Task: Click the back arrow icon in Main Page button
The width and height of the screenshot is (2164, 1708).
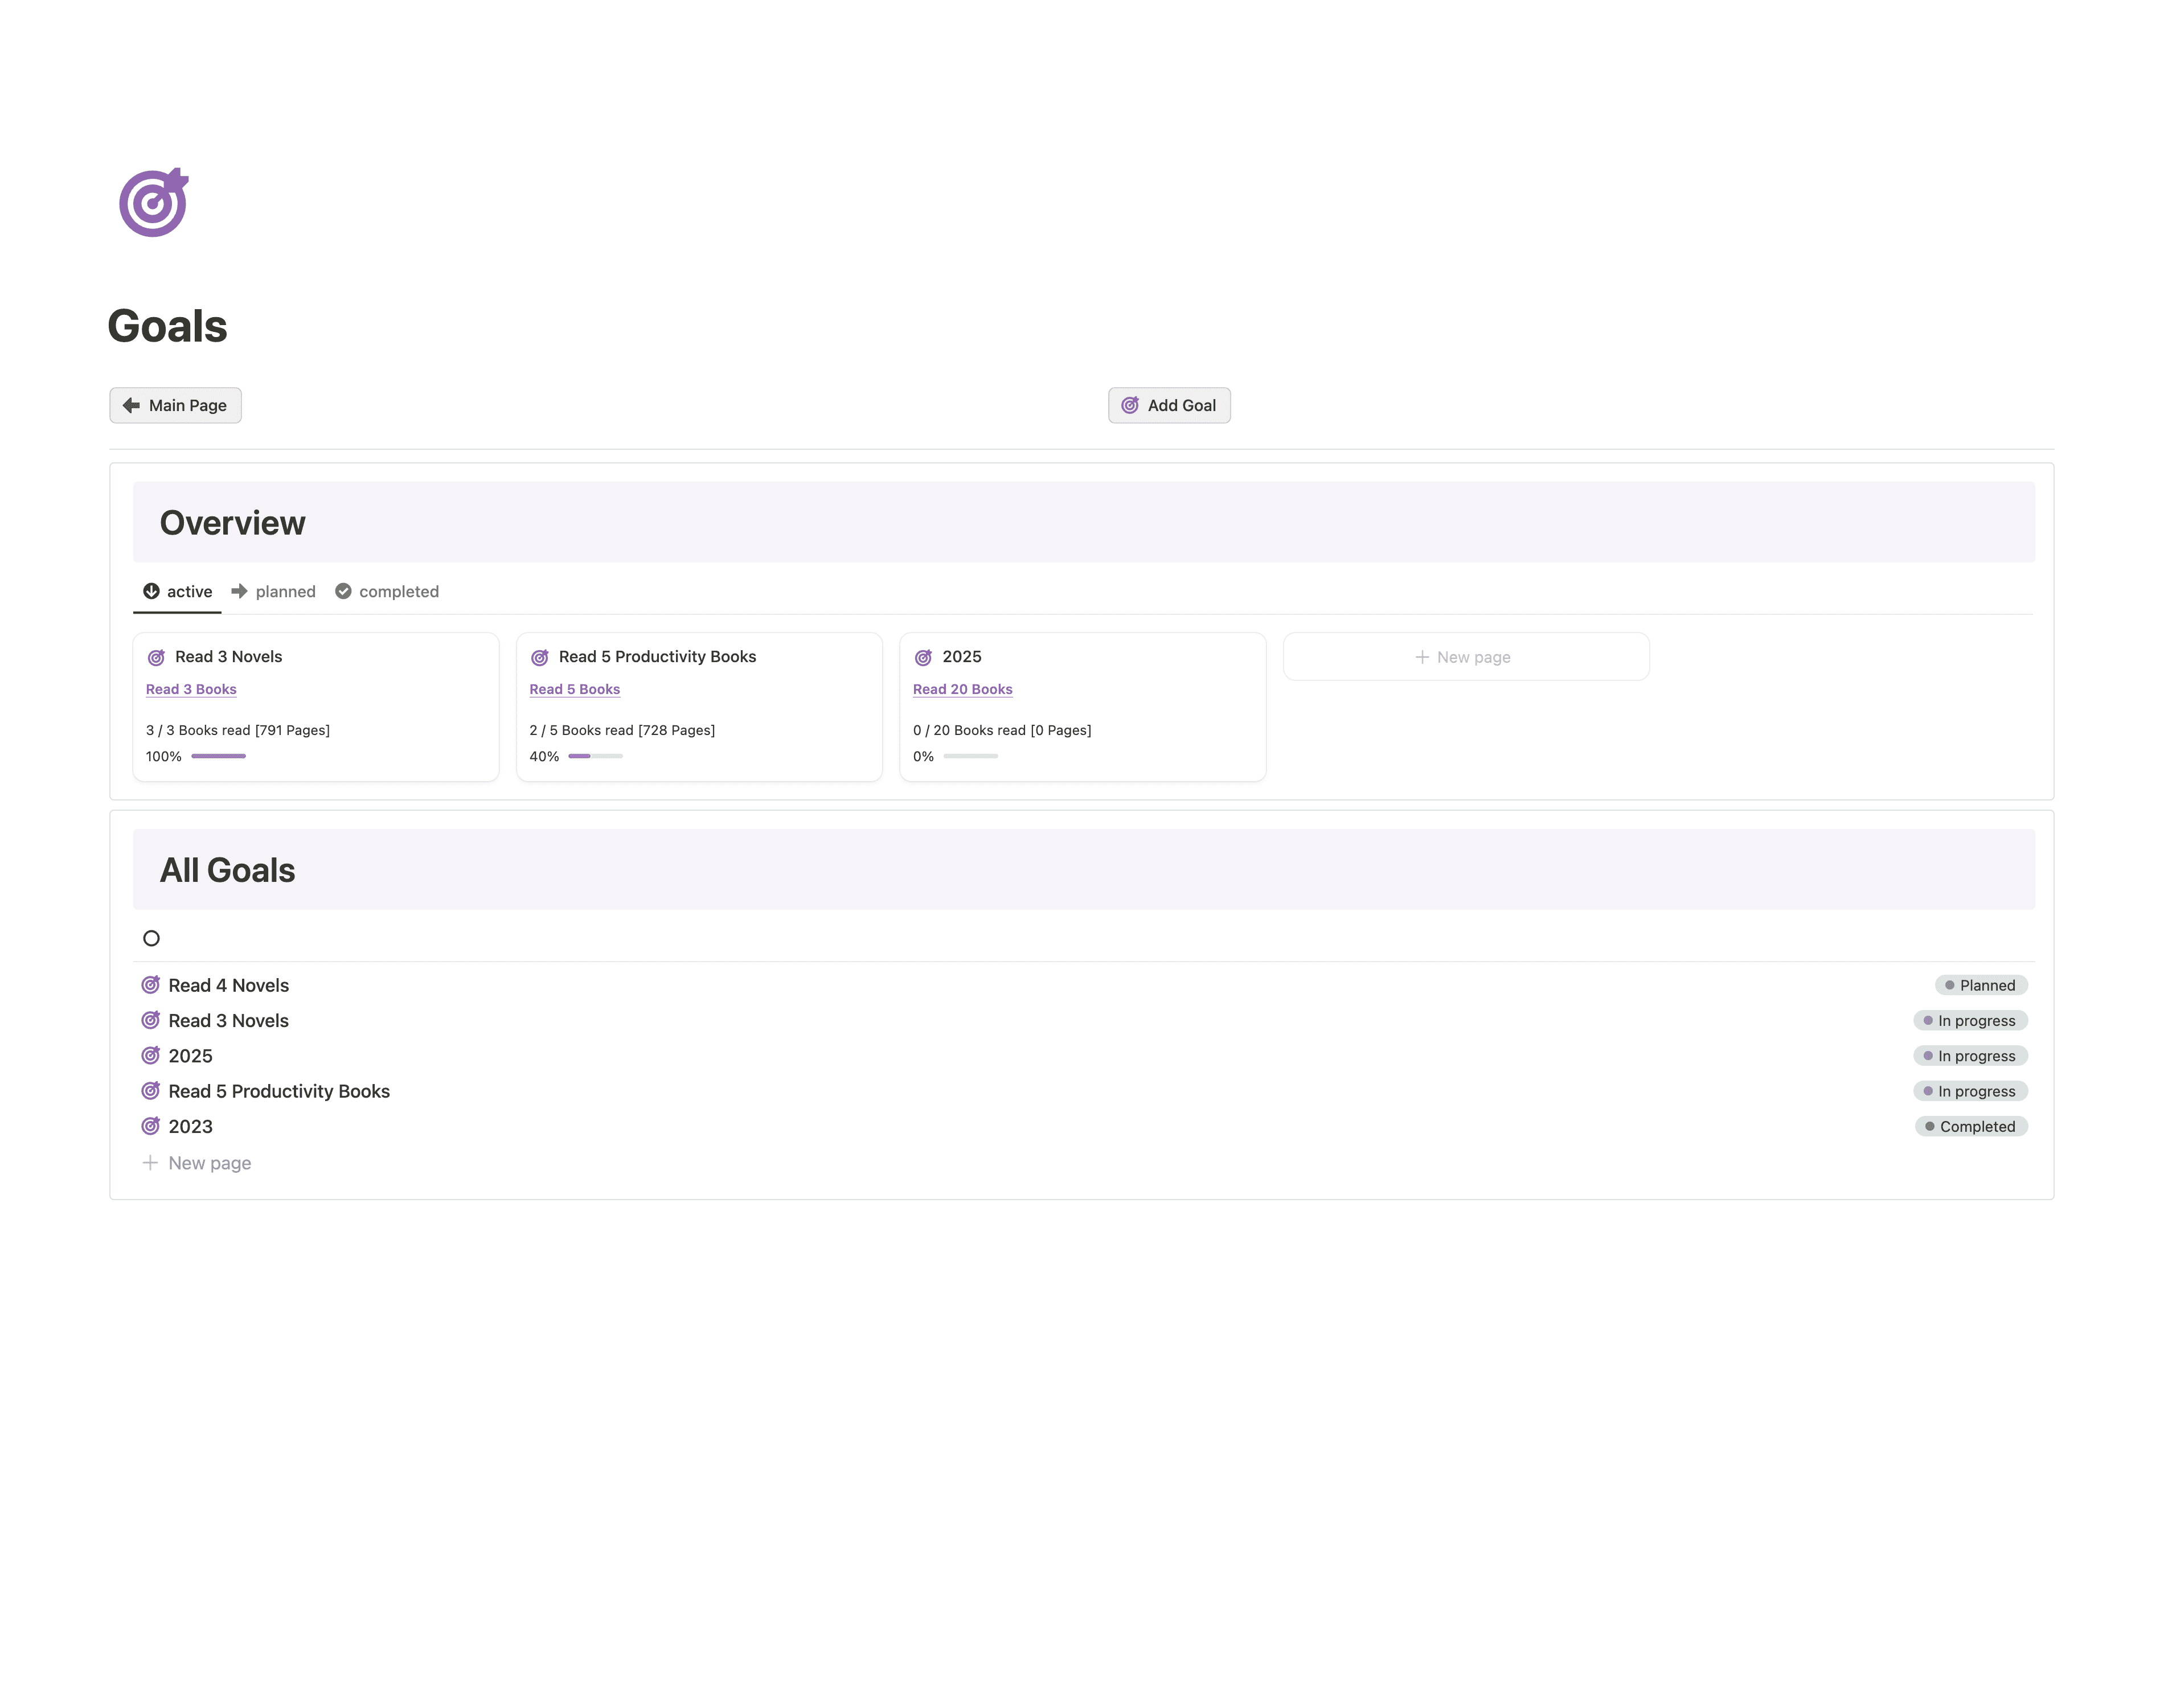Action: 131,405
